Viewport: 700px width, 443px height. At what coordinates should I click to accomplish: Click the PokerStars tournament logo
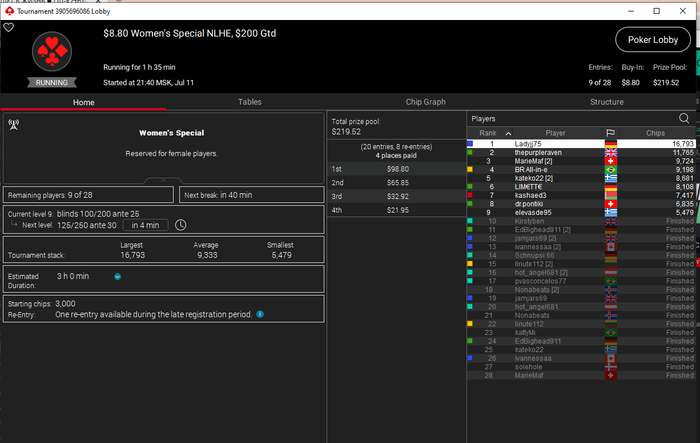pyautogui.click(x=52, y=51)
